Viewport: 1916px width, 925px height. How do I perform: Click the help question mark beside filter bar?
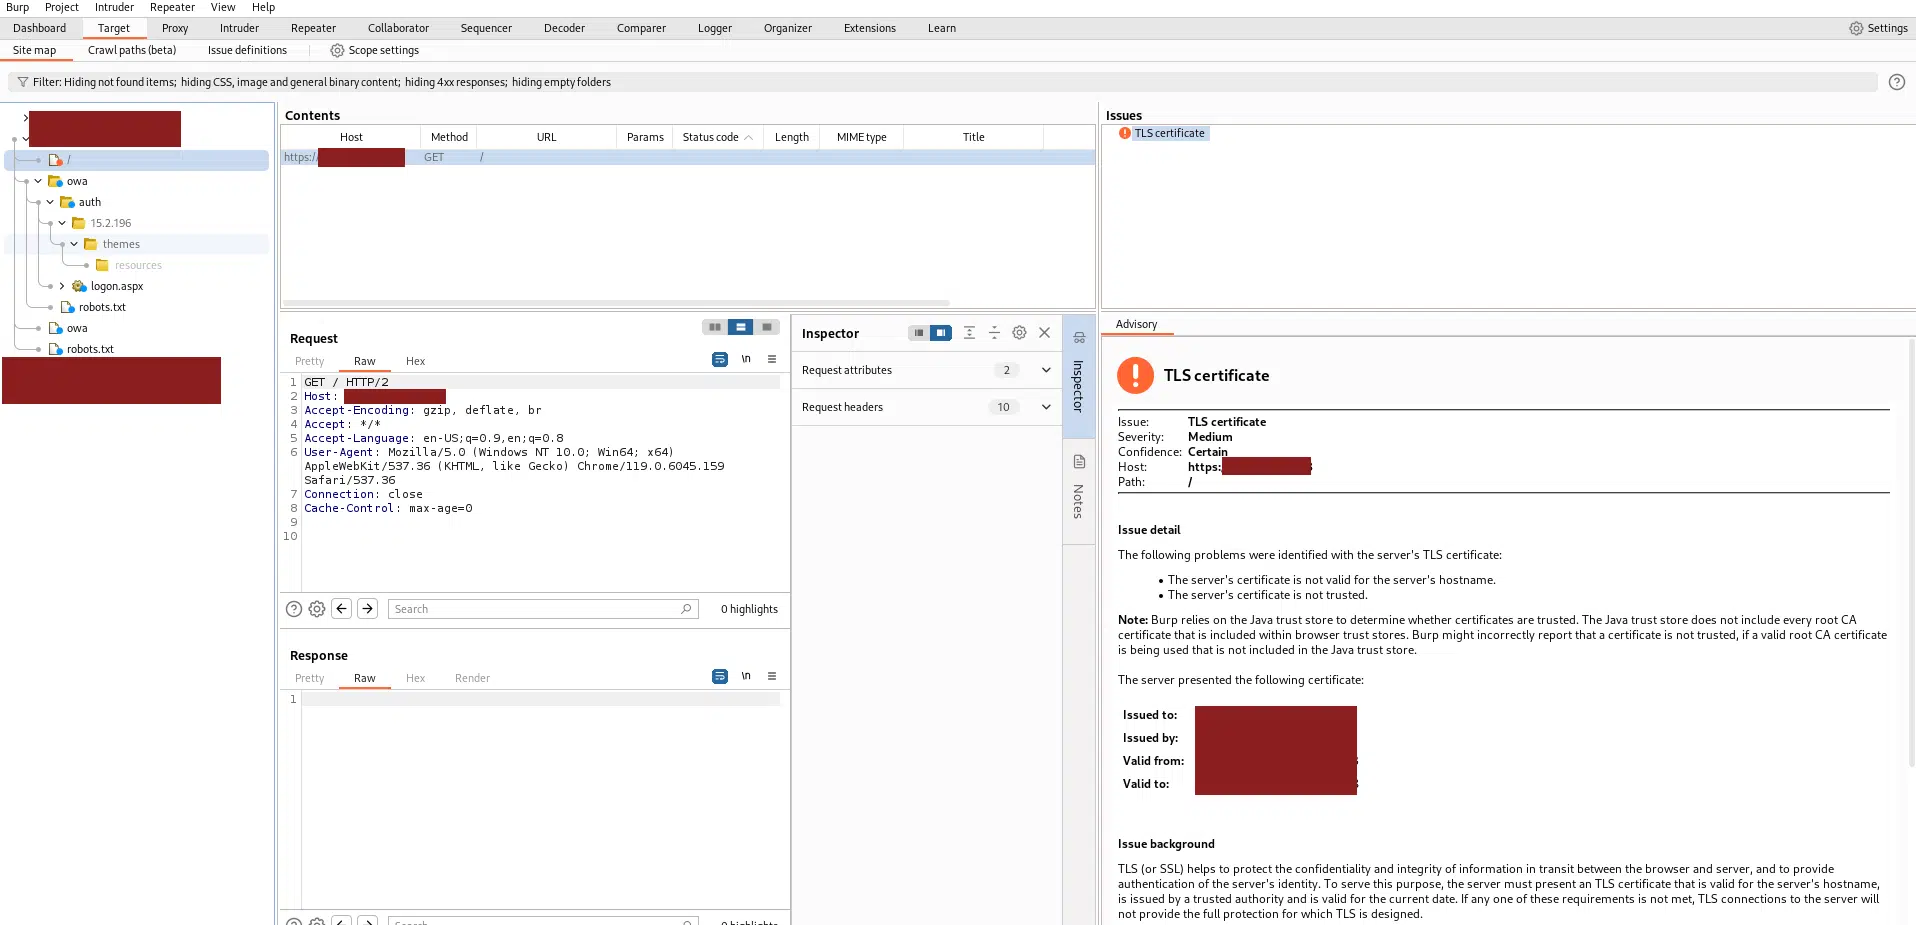click(1896, 82)
